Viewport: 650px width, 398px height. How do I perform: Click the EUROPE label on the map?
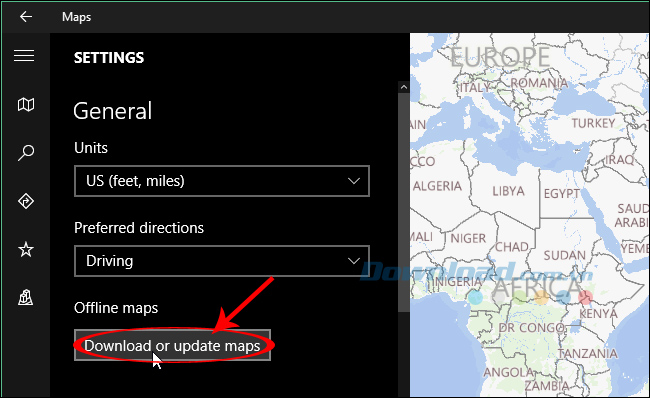click(x=500, y=57)
